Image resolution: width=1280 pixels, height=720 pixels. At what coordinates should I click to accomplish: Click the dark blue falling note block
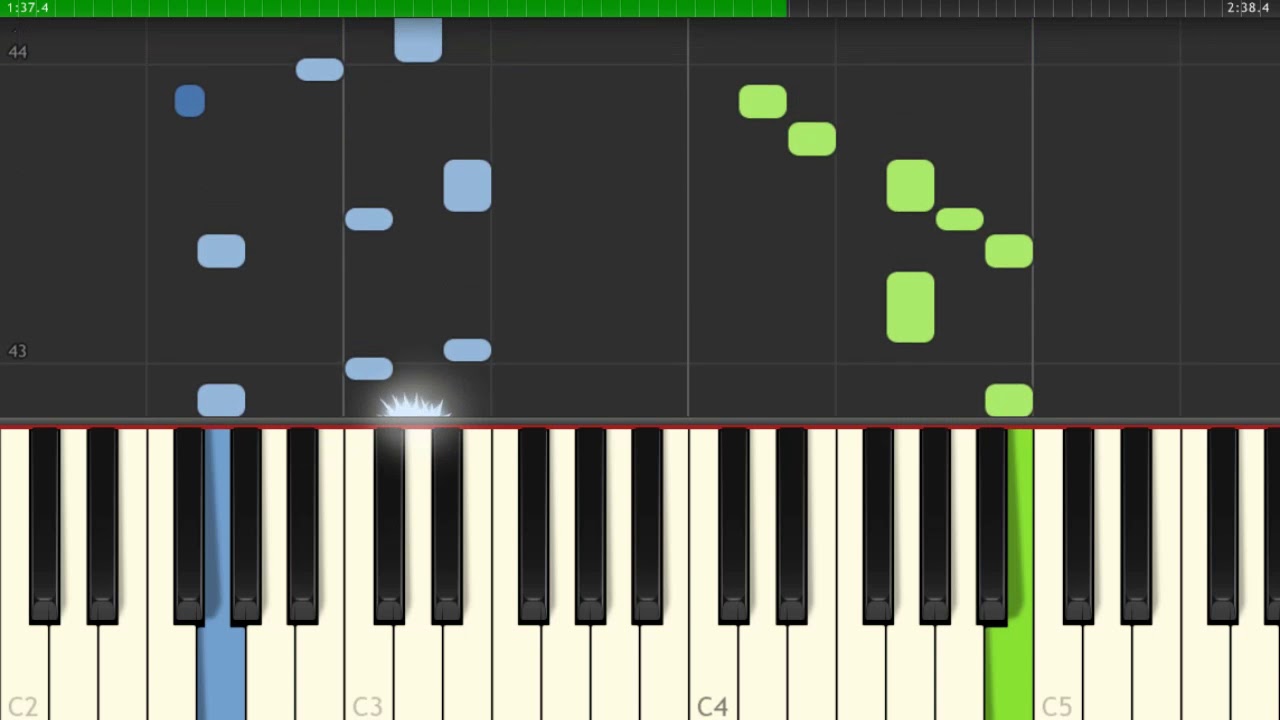pyautogui.click(x=189, y=101)
